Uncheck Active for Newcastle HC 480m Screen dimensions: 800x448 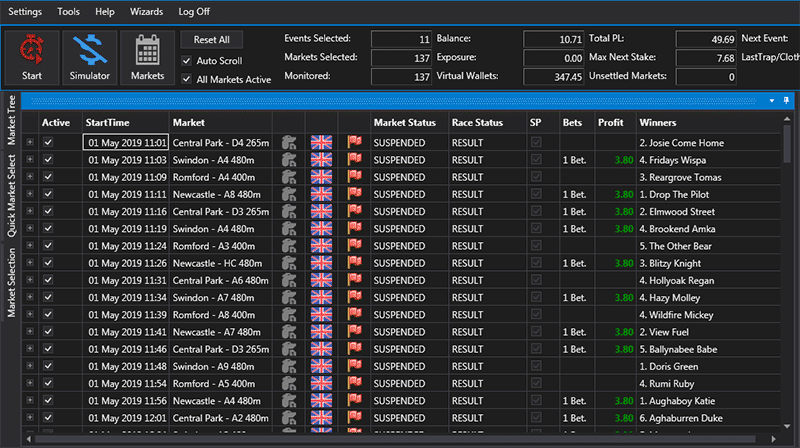48,263
